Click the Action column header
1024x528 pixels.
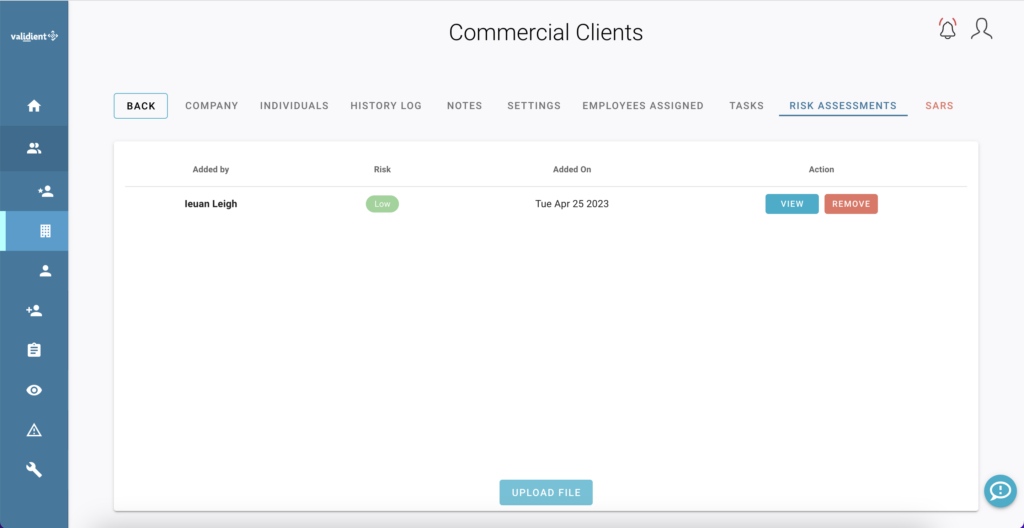click(822, 169)
